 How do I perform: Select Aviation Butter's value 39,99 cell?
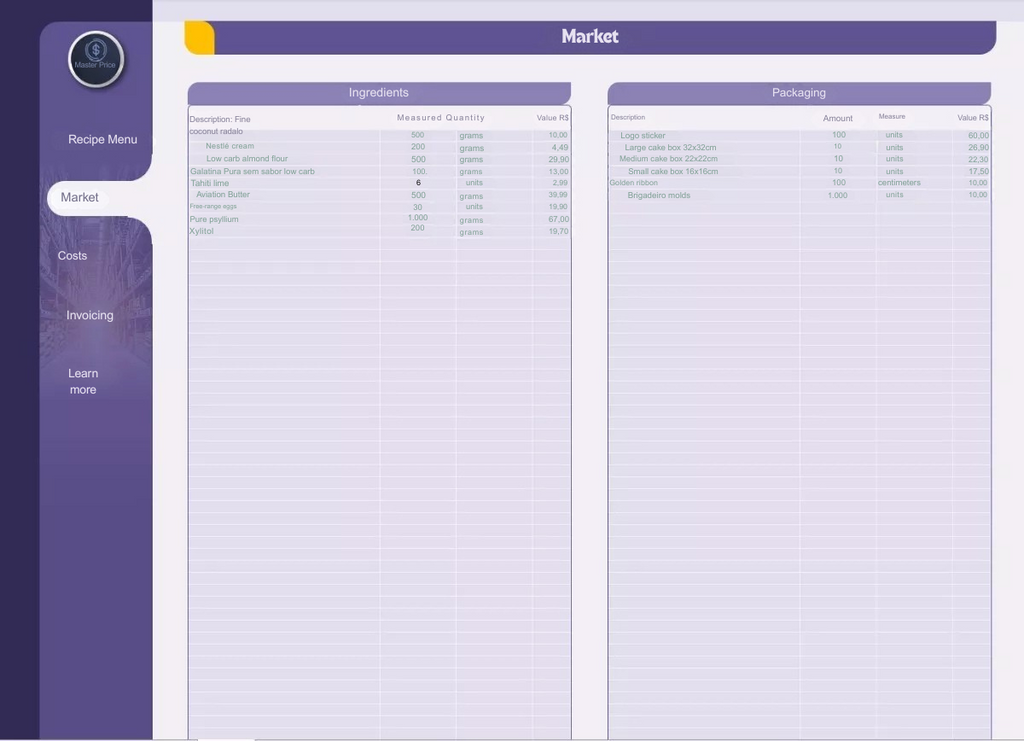coord(557,195)
